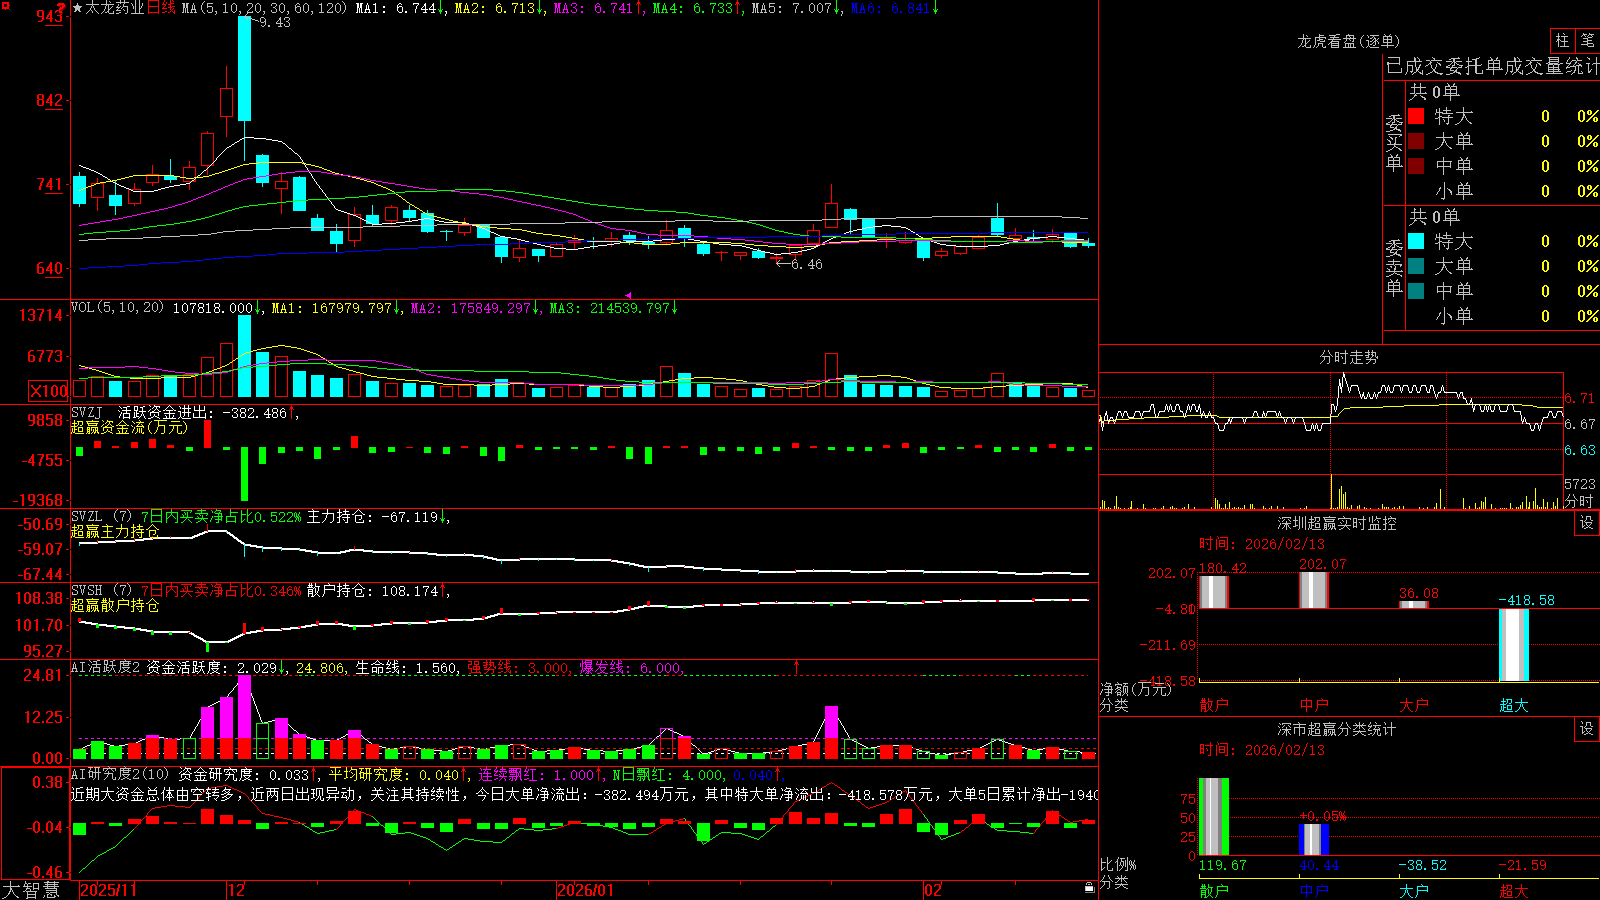This screenshot has height=900, width=1600.
Task: Open 设 settings for 深市超赢分类统计
Action: tap(1587, 729)
